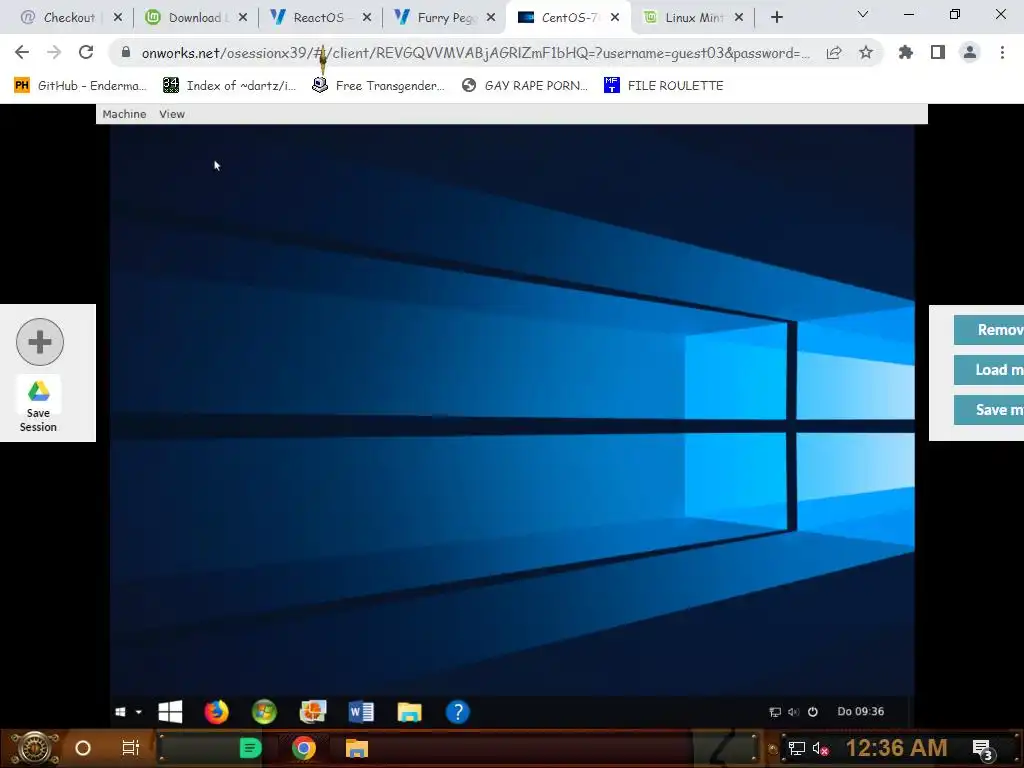This screenshot has height=768, width=1024.
Task: Click the remote desktop volume tray icon
Action: (x=793, y=712)
